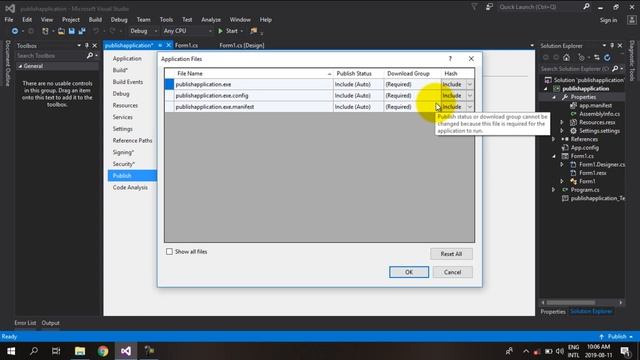Open the Any CPU platform dropdown
This screenshot has width=640, height=360.
187,31
